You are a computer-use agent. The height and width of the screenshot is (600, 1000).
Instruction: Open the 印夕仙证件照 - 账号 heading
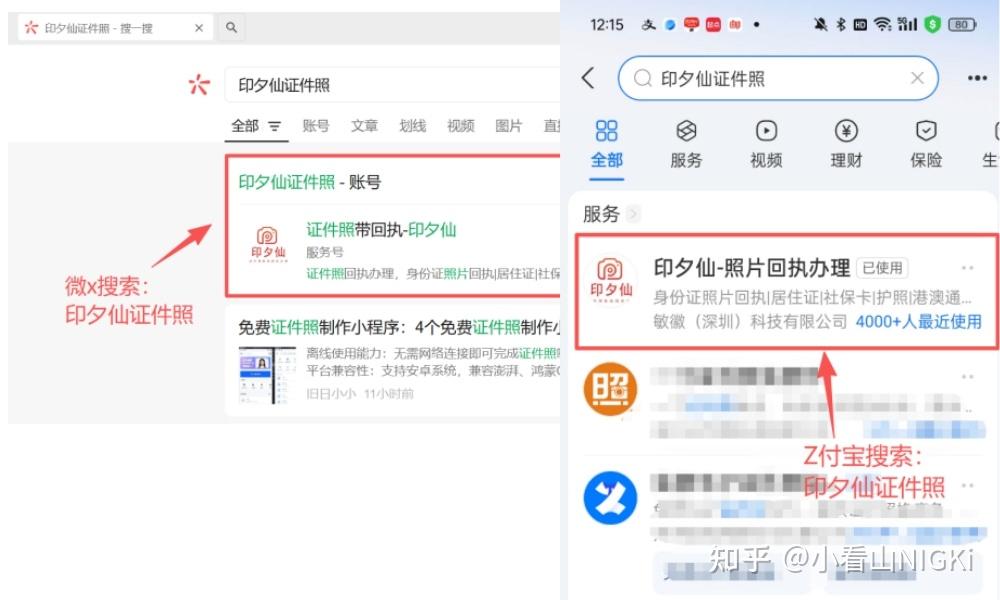[309, 182]
